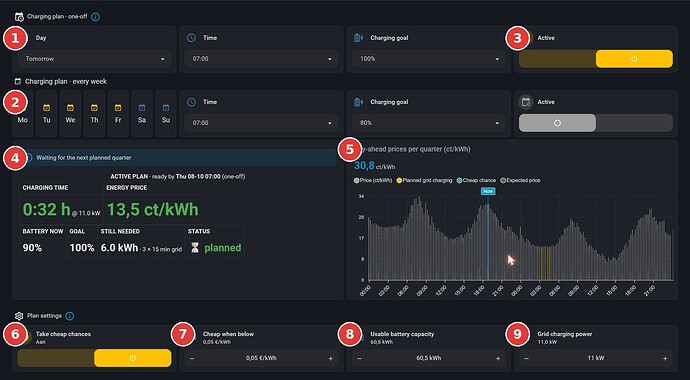Toggle Saturday in the weekly charging plan

tap(142, 114)
